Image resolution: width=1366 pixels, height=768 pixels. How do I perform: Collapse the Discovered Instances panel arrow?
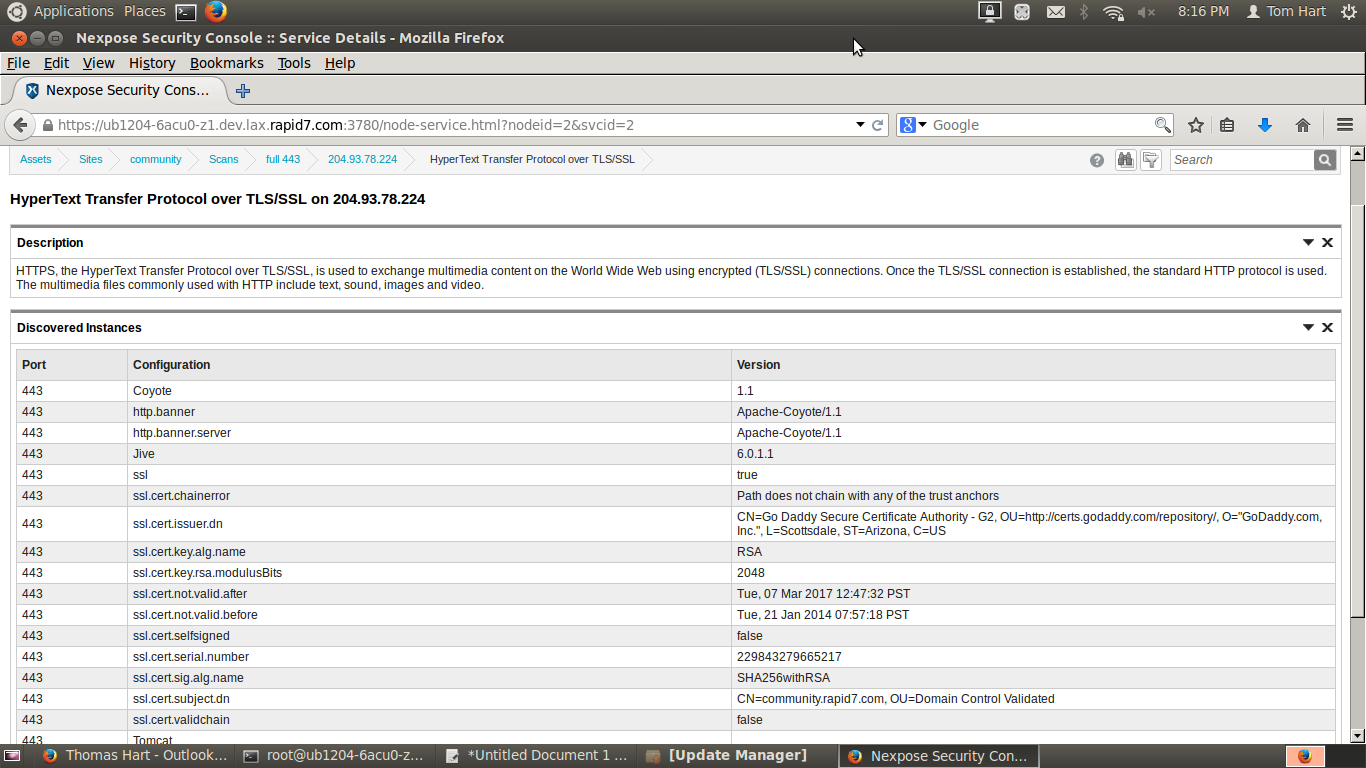tap(1308, 328)
